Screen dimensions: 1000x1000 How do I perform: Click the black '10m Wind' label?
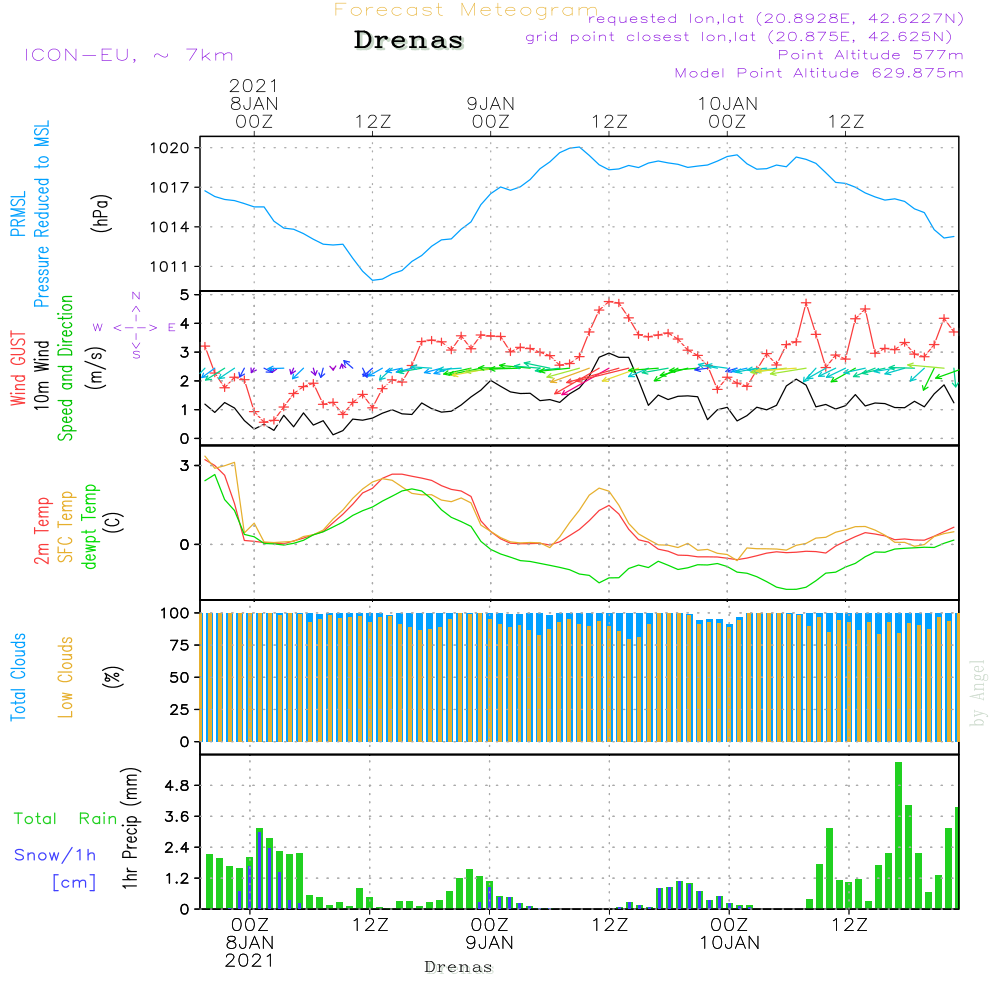[41, 375]
